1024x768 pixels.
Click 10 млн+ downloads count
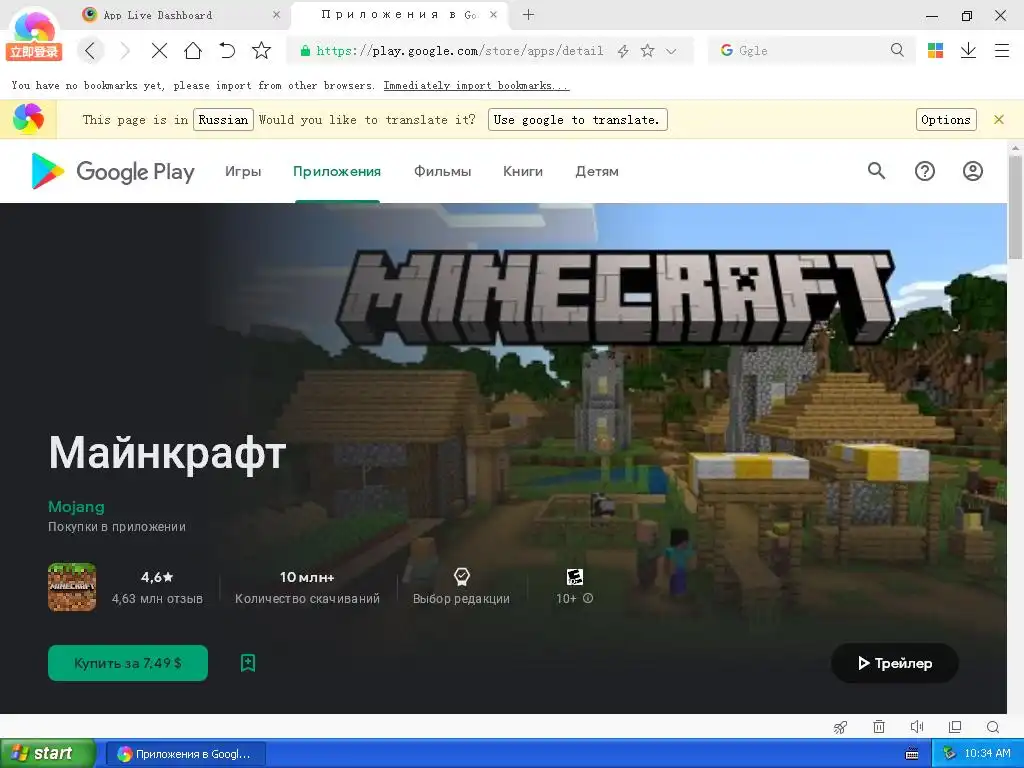click(x=307, y=577)
